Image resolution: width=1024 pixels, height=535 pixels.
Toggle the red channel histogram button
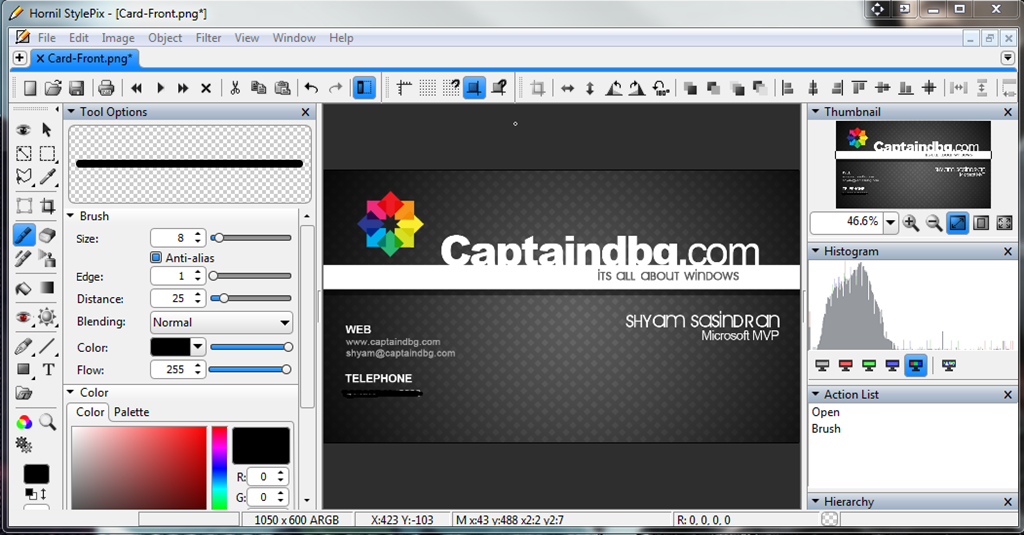pyautogui.click(x=846, y=365)
